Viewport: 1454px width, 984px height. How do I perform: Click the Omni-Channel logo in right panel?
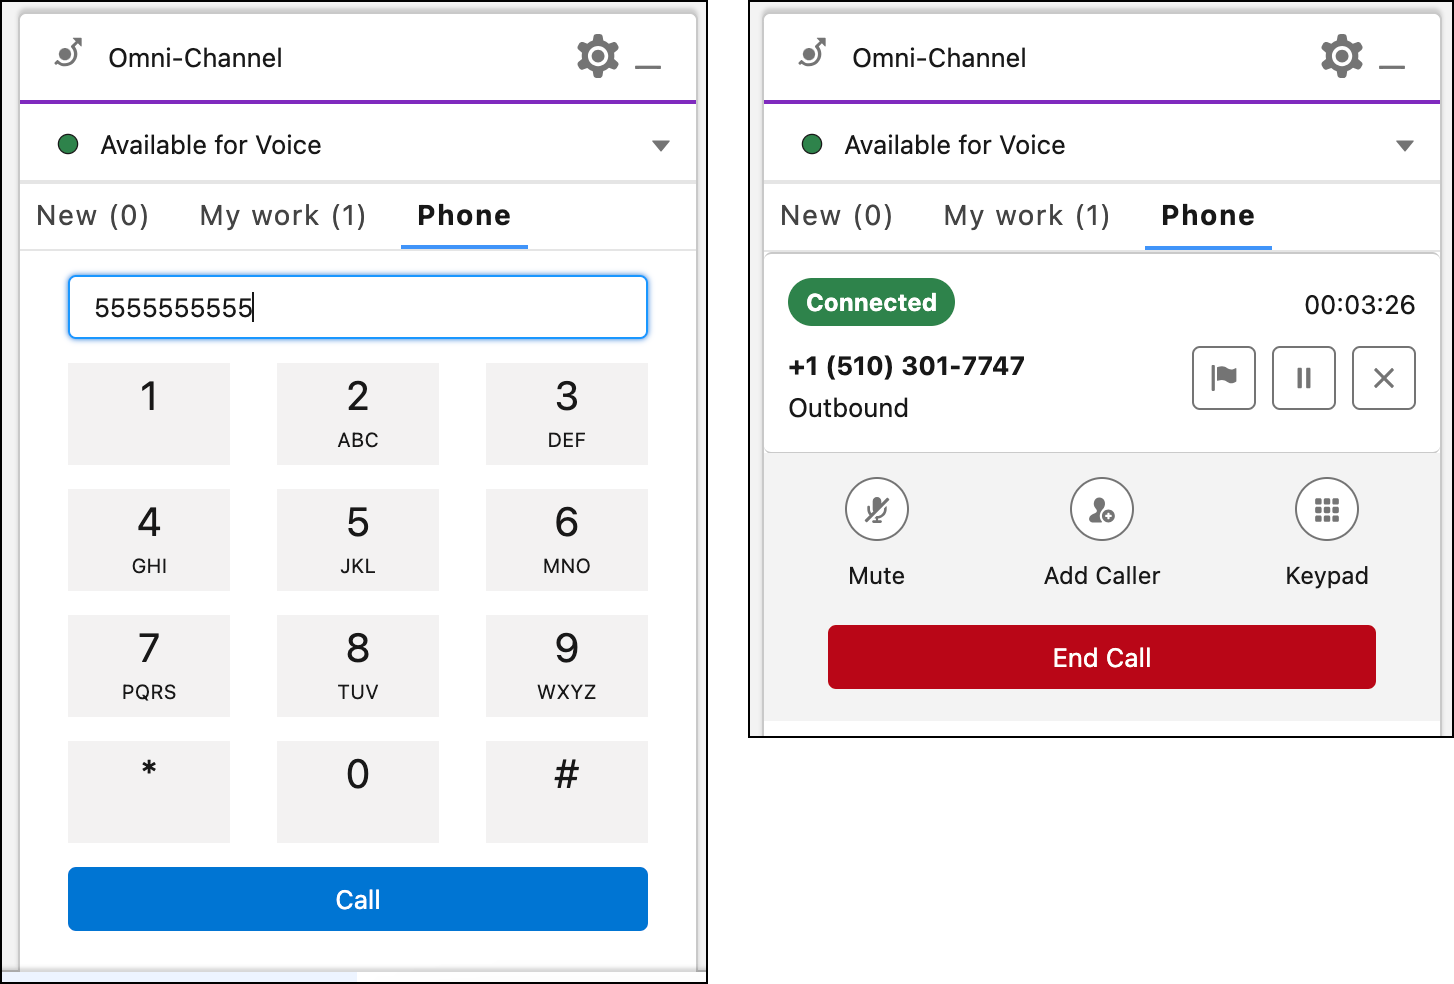pyautogui.click(x=813, y=54)
